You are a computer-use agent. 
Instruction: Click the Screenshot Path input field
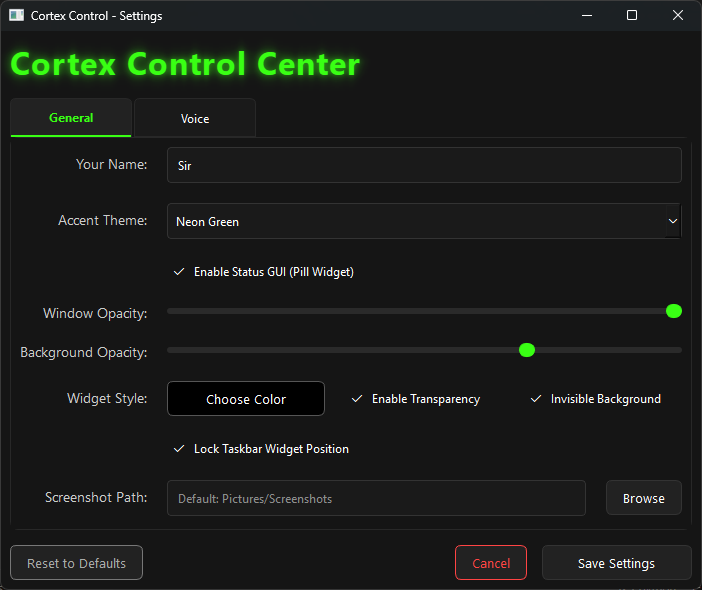(x=376, y=498)
